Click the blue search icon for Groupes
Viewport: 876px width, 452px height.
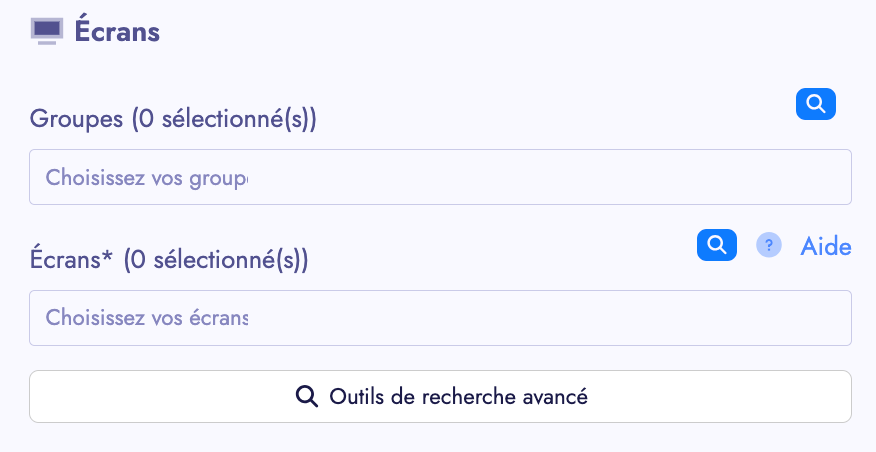(815, 104)
